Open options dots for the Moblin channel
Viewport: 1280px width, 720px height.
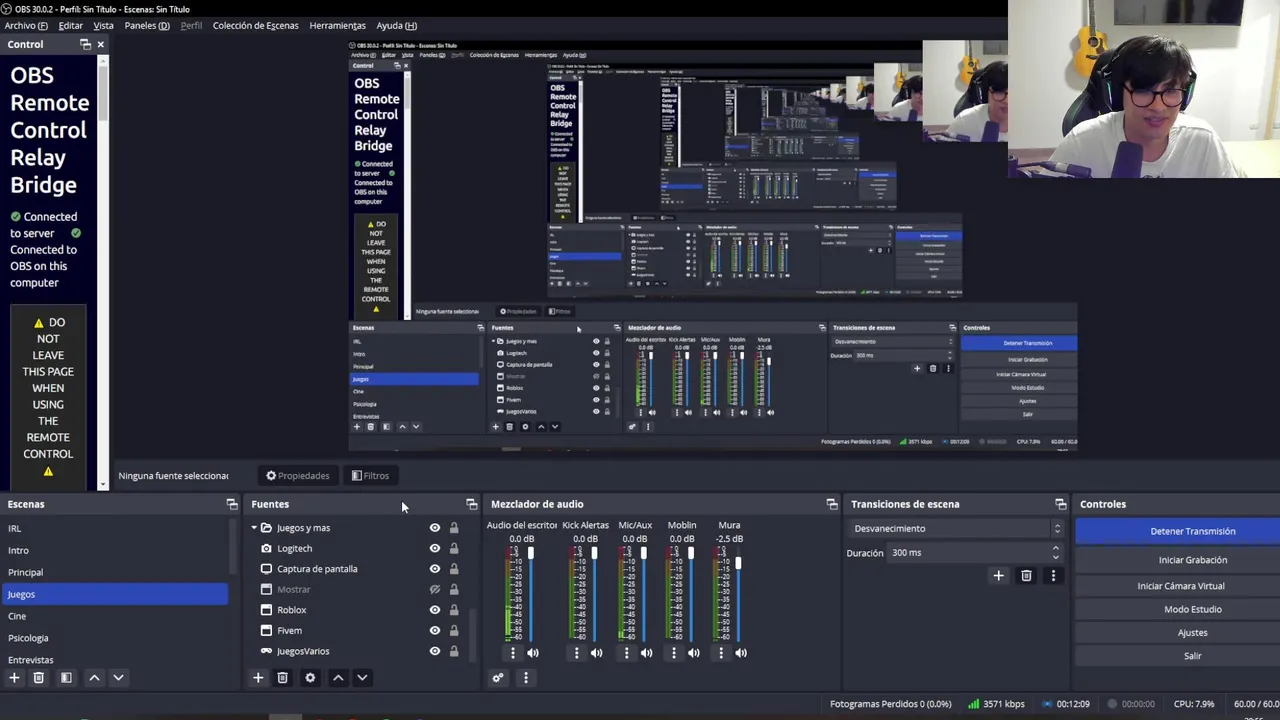coord(673,653)
